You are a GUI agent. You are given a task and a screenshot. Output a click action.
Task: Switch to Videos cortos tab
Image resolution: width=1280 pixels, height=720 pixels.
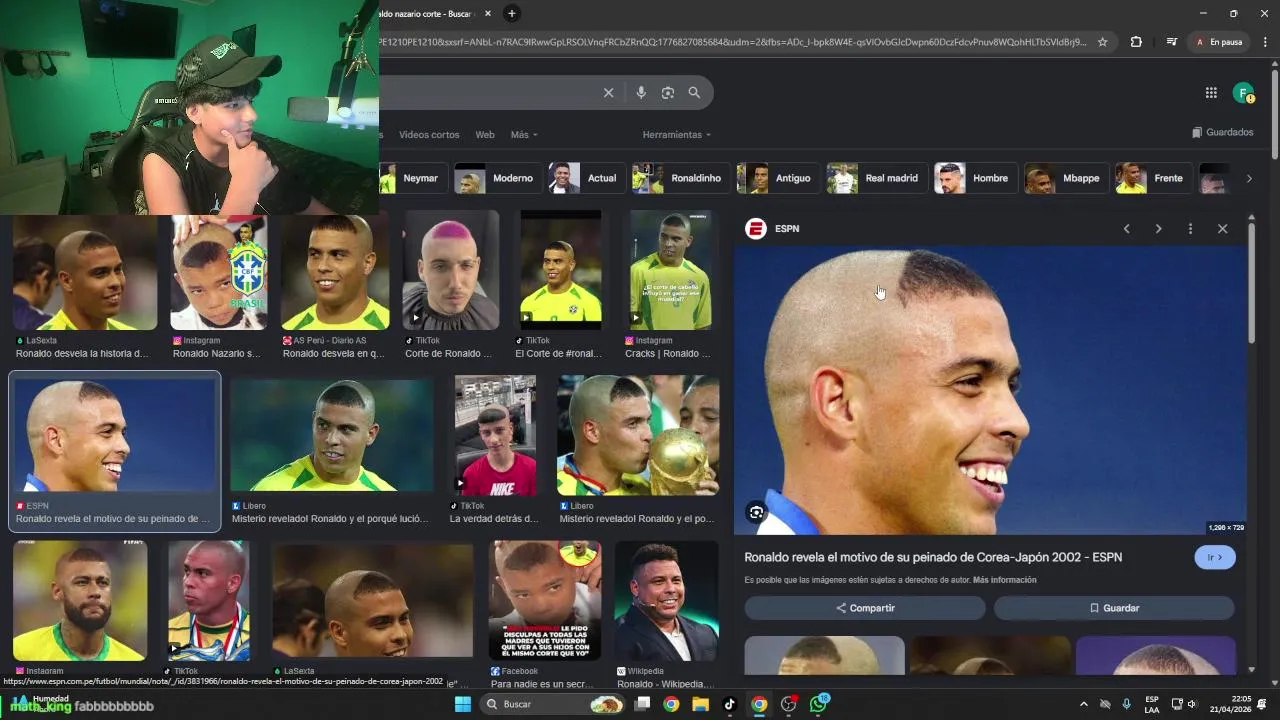pos(429,135)
